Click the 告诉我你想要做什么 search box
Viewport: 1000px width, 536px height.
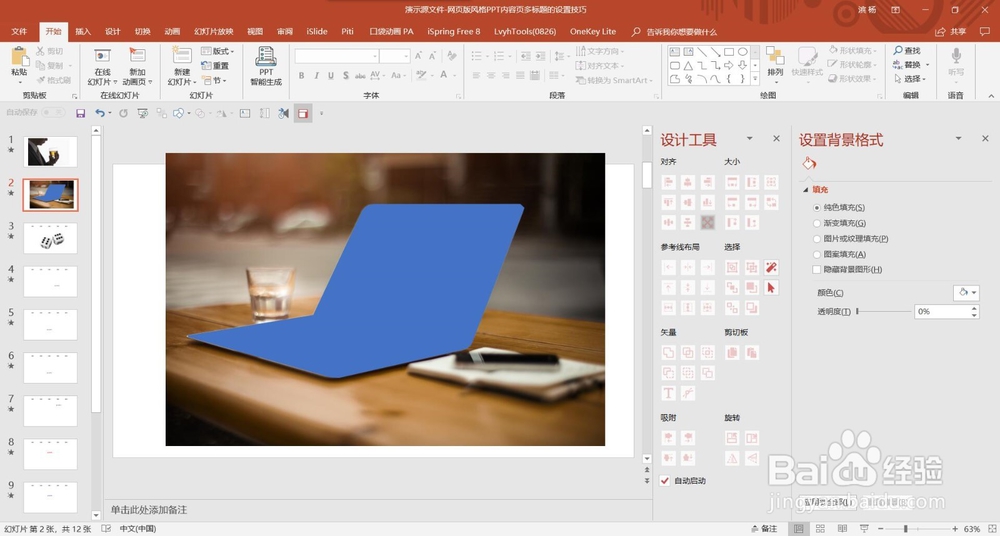[674, 31]
